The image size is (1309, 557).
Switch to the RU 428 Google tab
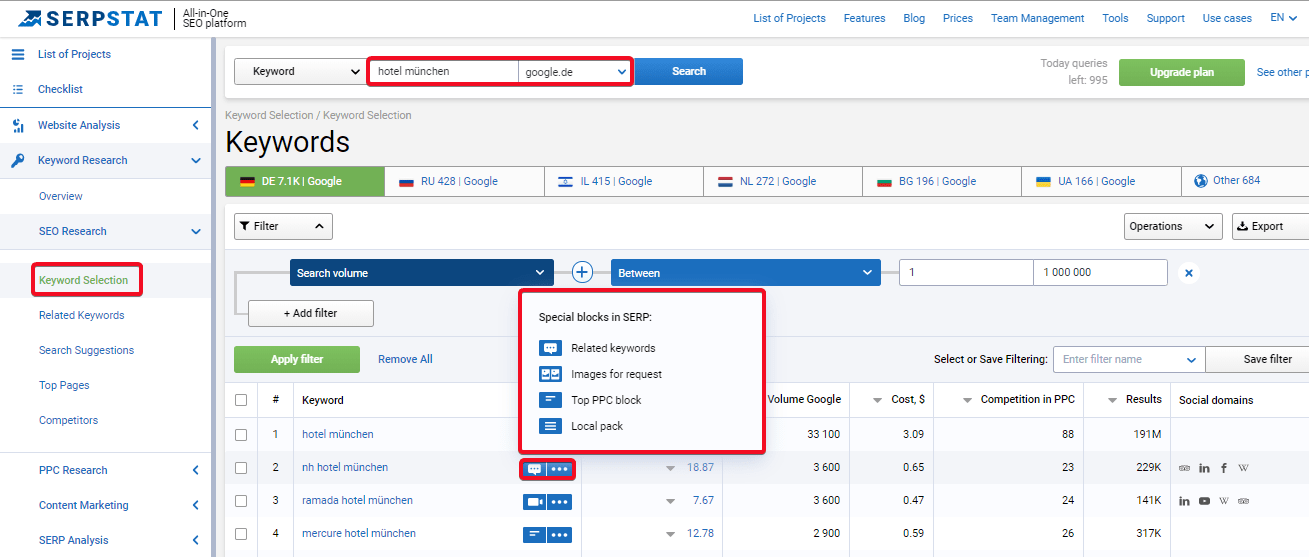click(x=464, y=181)
